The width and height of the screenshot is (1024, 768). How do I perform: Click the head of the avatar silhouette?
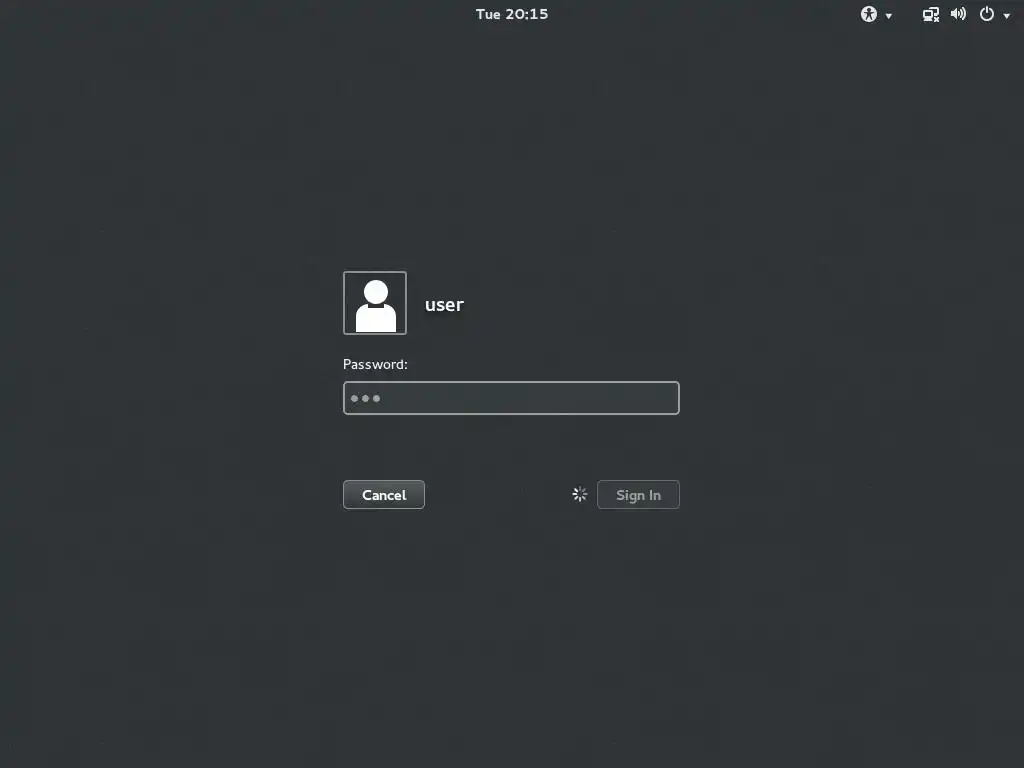click(x=376, y=292)
